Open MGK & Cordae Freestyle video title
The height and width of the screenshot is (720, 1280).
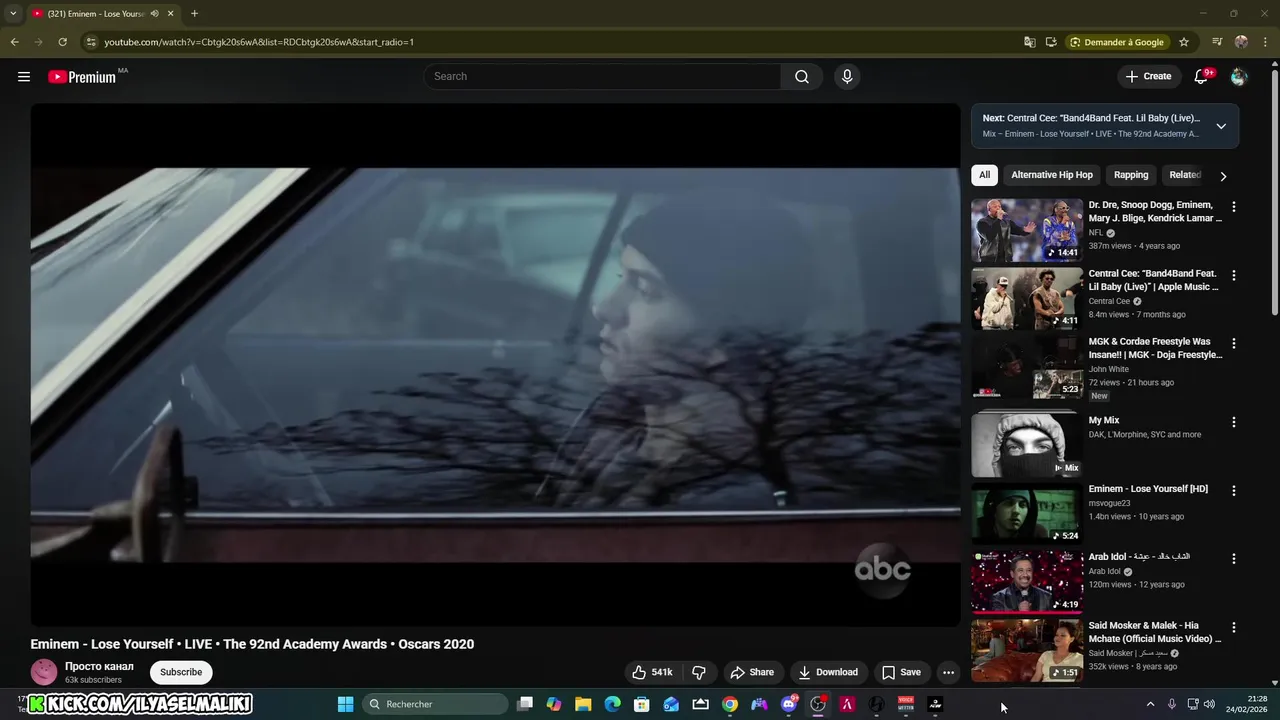pyautogui.click(x=1155, y=348)
